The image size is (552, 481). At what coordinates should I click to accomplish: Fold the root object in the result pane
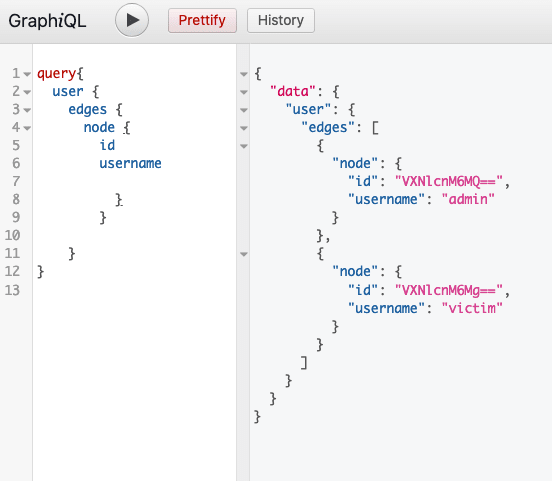tap(244, 74)
